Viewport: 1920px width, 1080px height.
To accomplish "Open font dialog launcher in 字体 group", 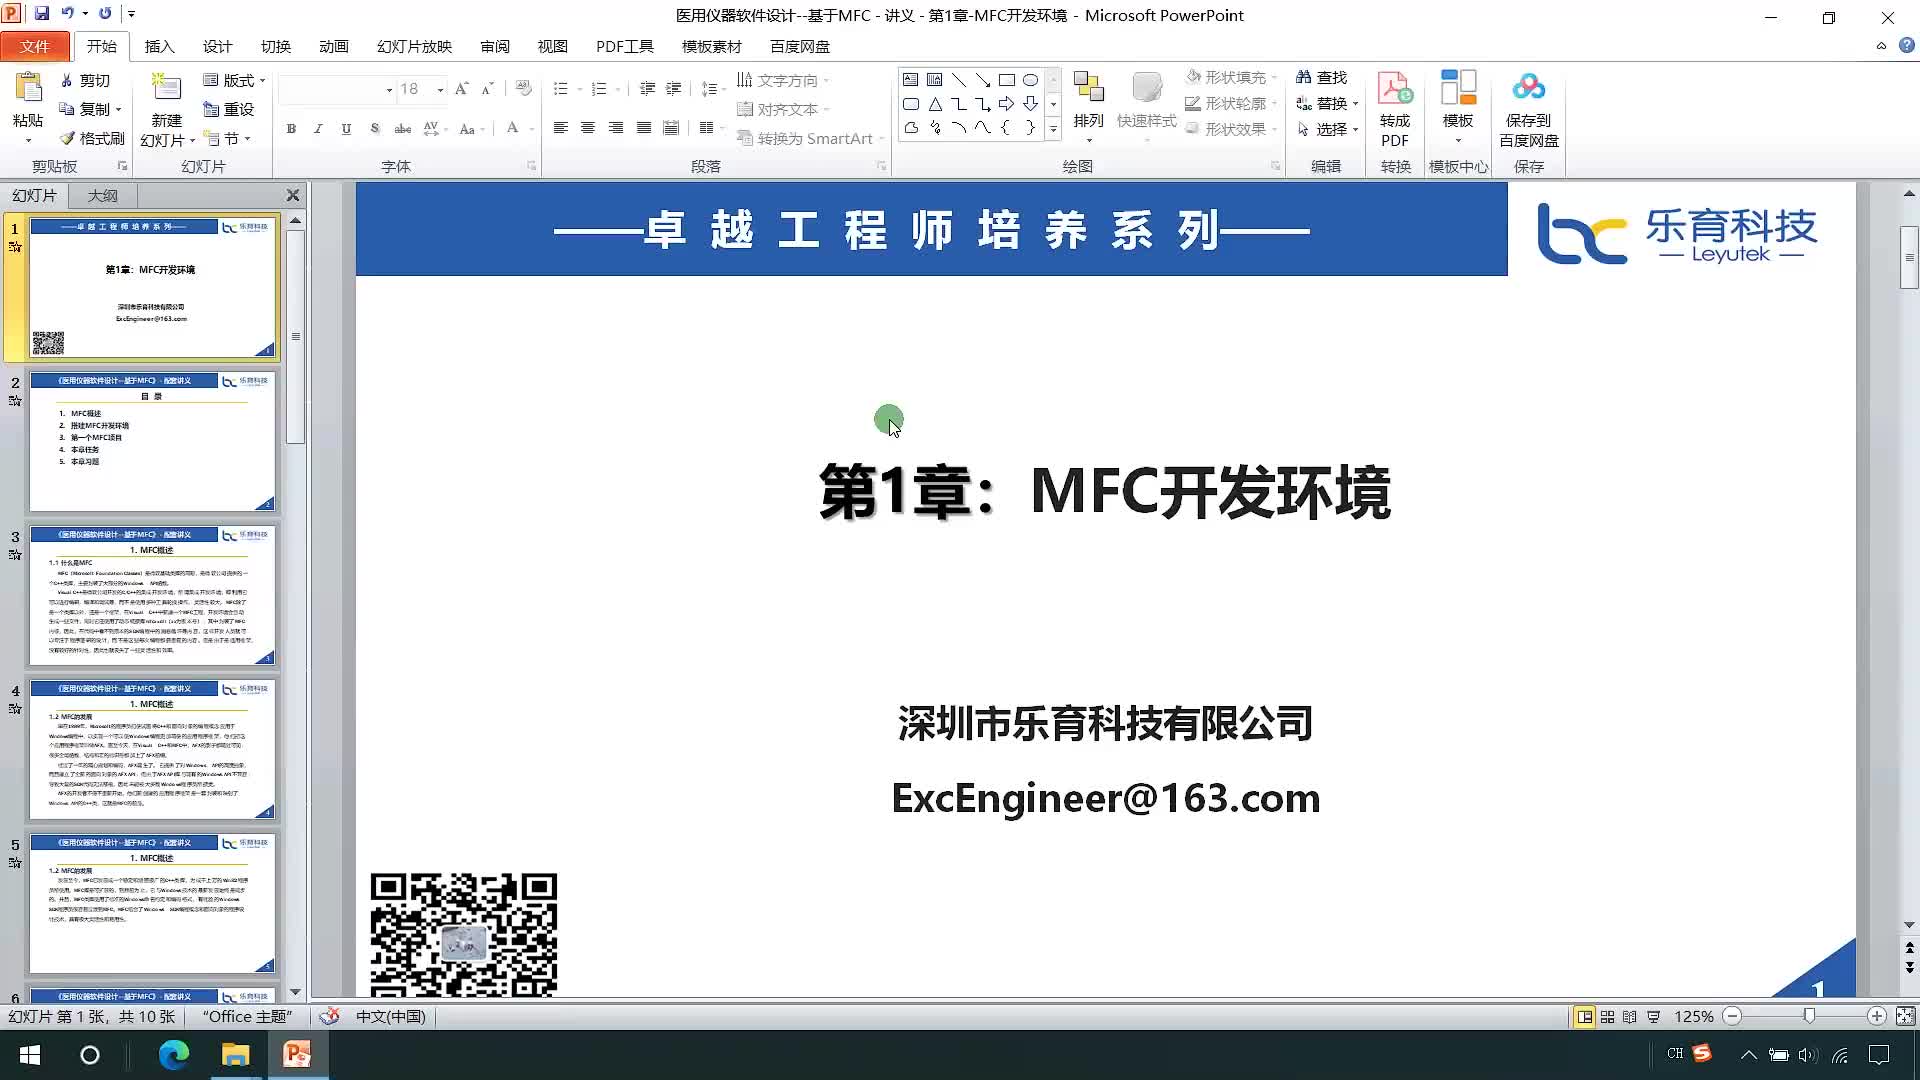I will pos(531,166).
